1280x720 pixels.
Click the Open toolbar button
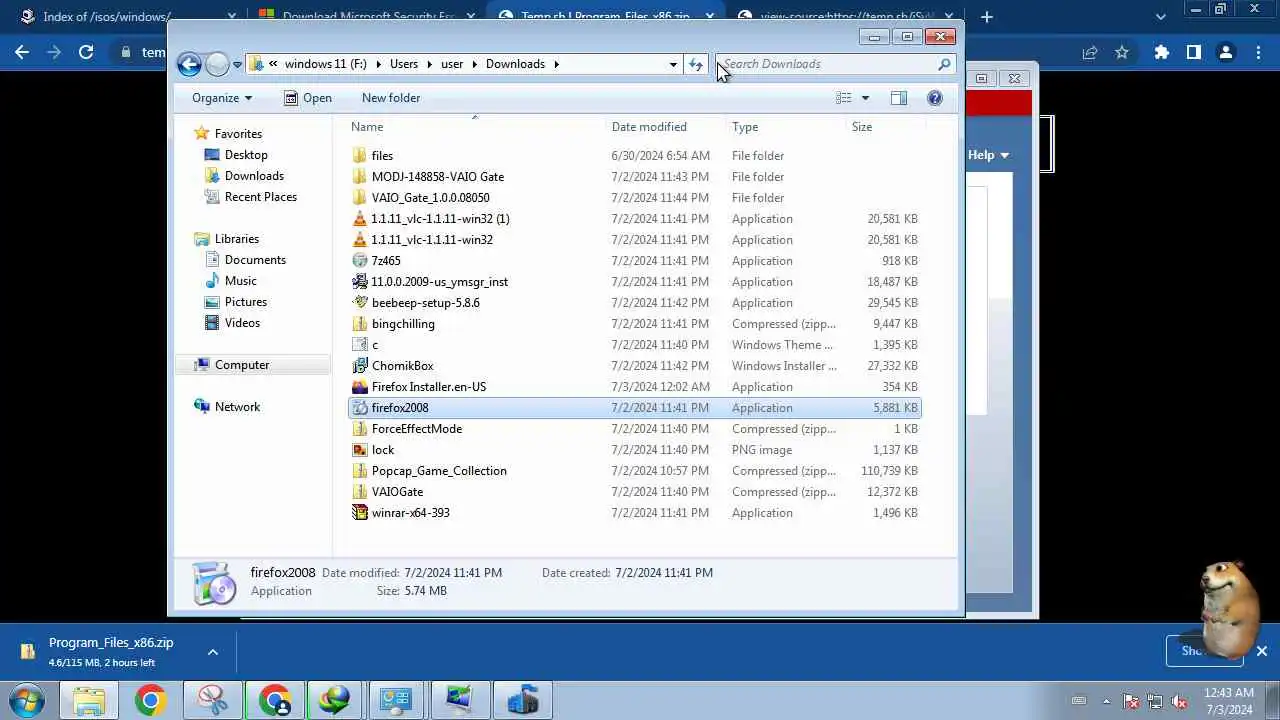[x=308, y=98]
